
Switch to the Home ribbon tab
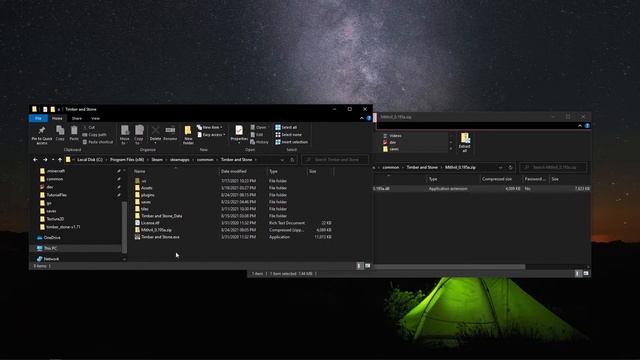pos(57,118)
